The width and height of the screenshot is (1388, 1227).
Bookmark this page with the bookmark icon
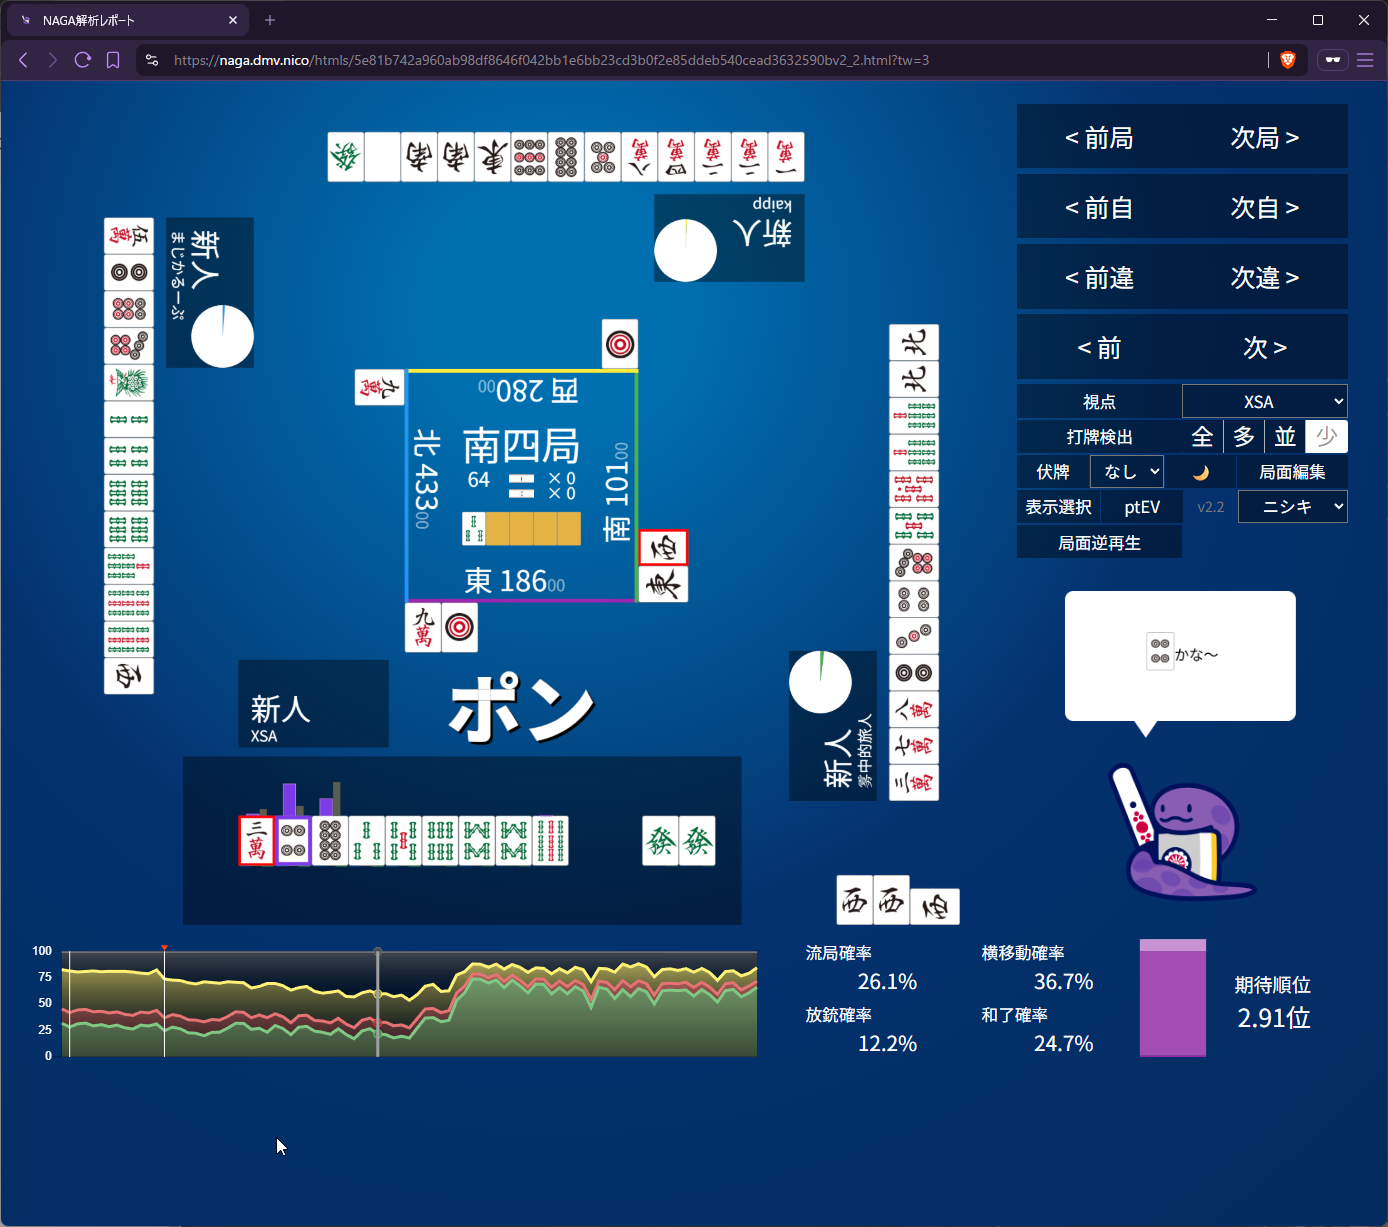(113, 60)
